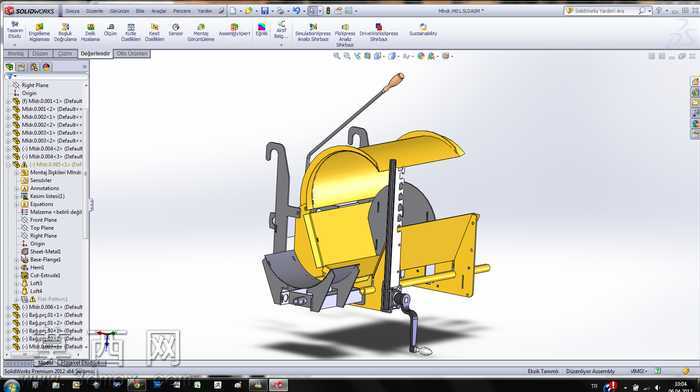Expand the Cut-Extrude1 feature
The width and height of the screenshot is (700, 392).
(x=17, y=275)
